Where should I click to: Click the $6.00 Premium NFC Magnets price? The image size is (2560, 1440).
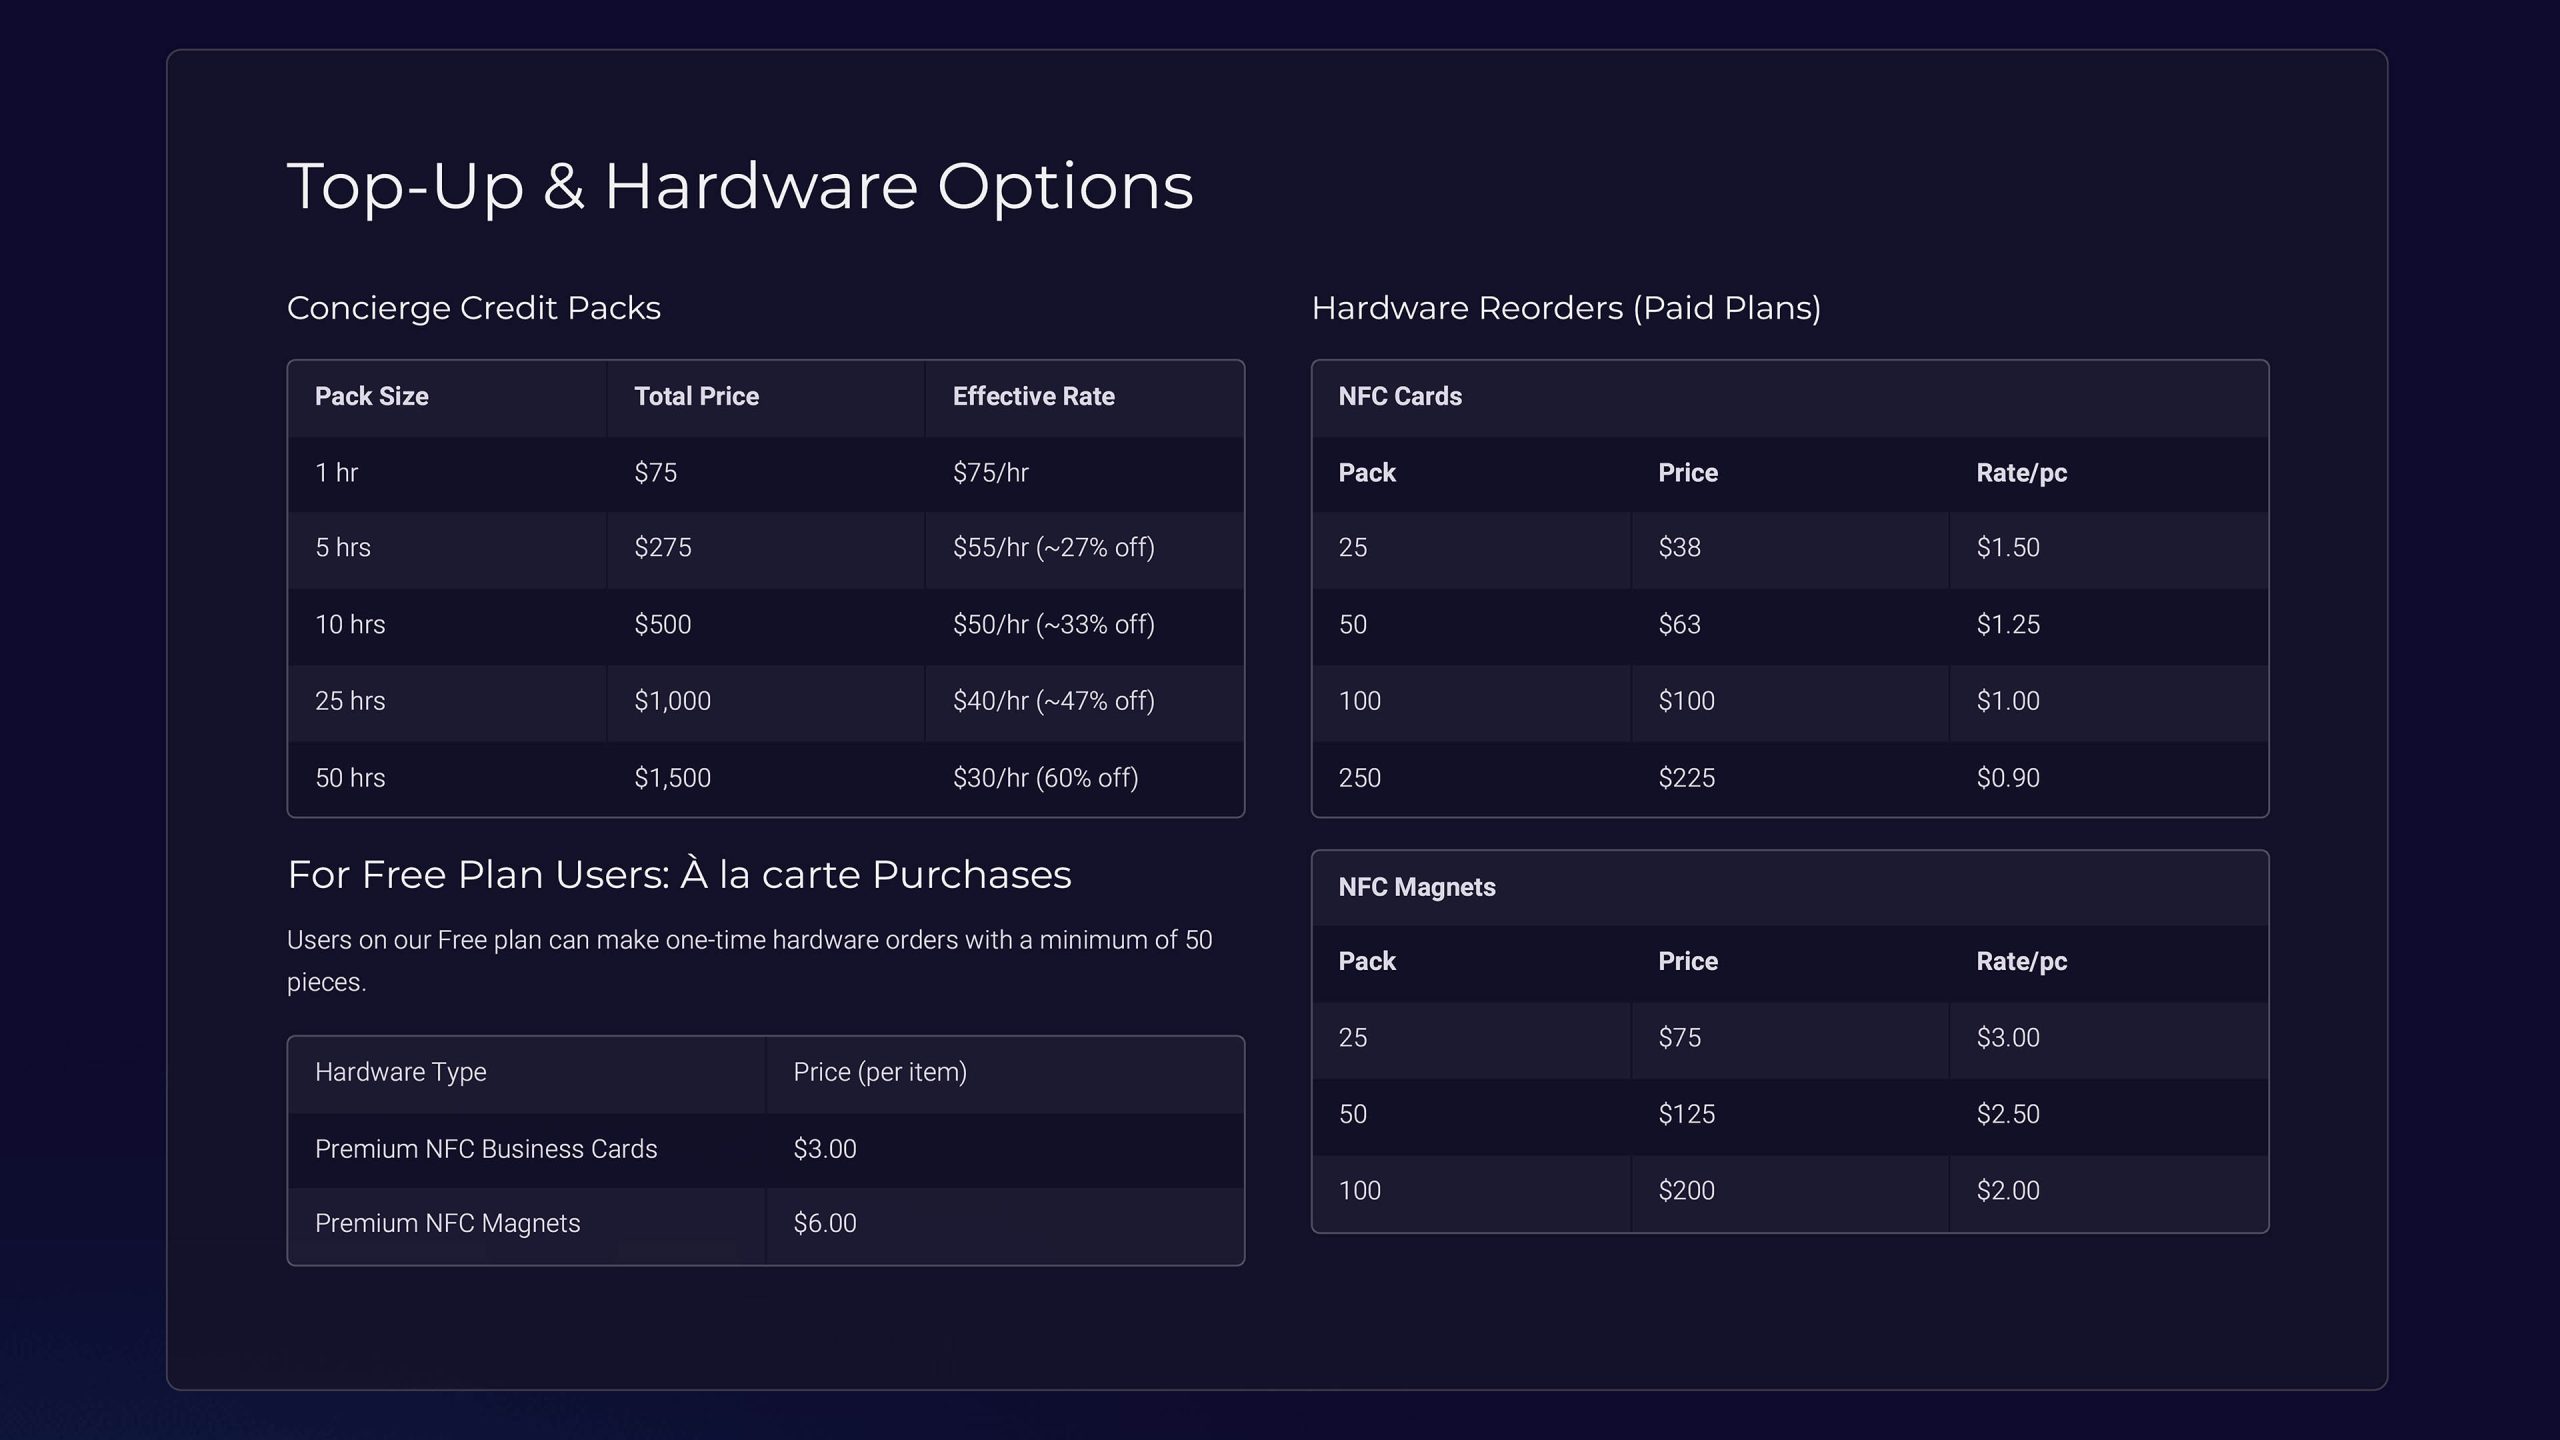[x=825, y=1223]
